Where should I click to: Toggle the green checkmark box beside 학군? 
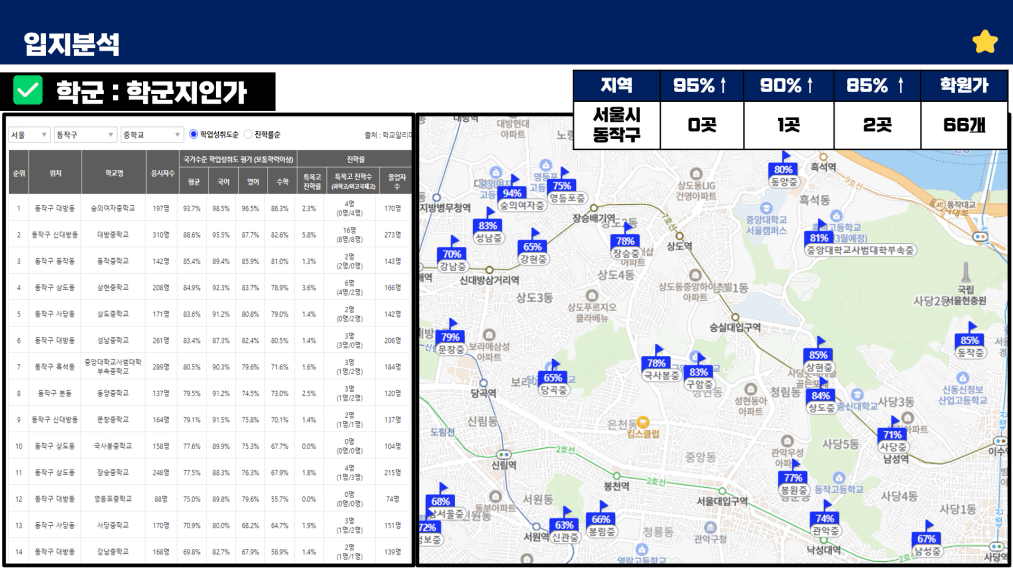(x=28, y=92)
